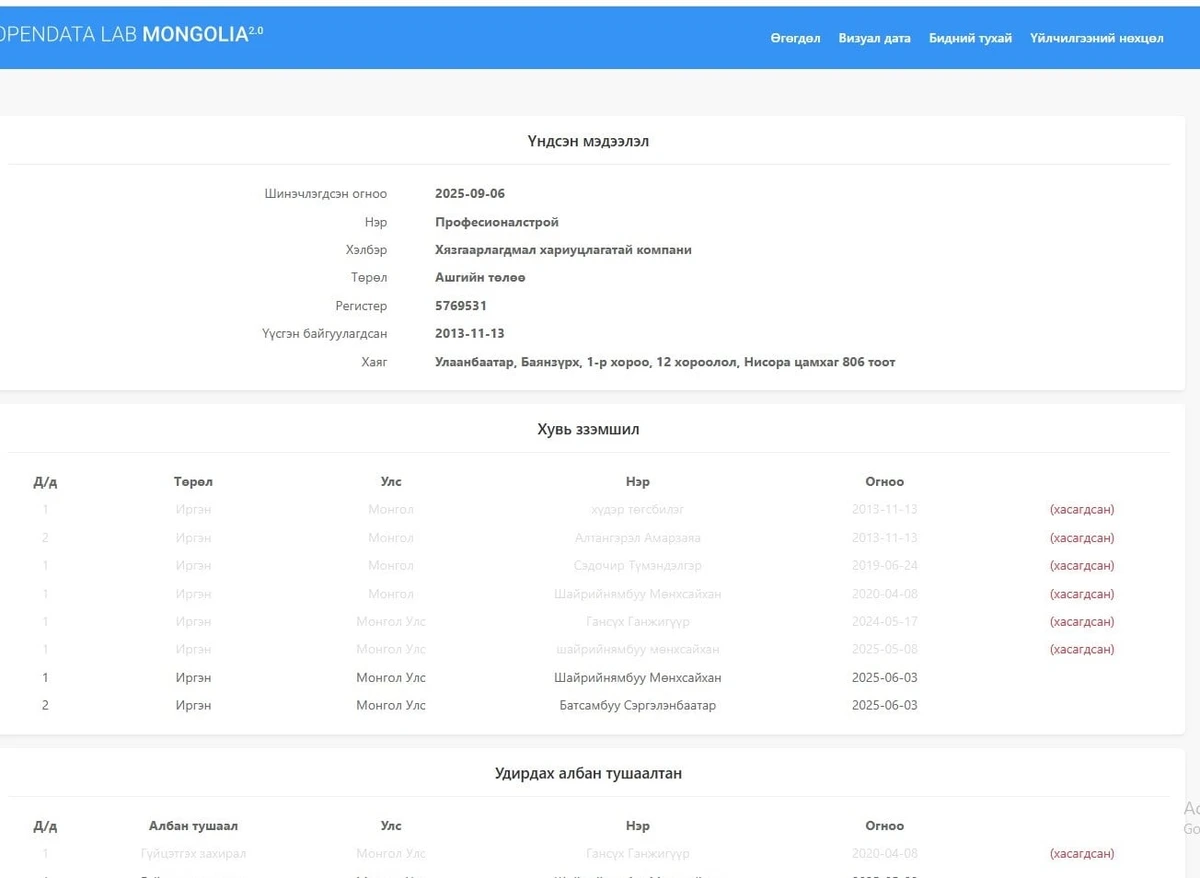
Task: Click the company address beginning with Улаанбаатар
Action: point(664,362)
